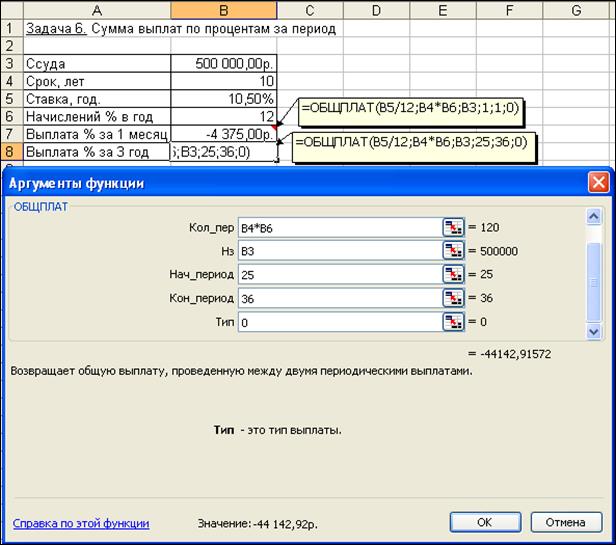Select row 7 header
The width and height of the screenshot is (616, 545).
tap(10, 134)
